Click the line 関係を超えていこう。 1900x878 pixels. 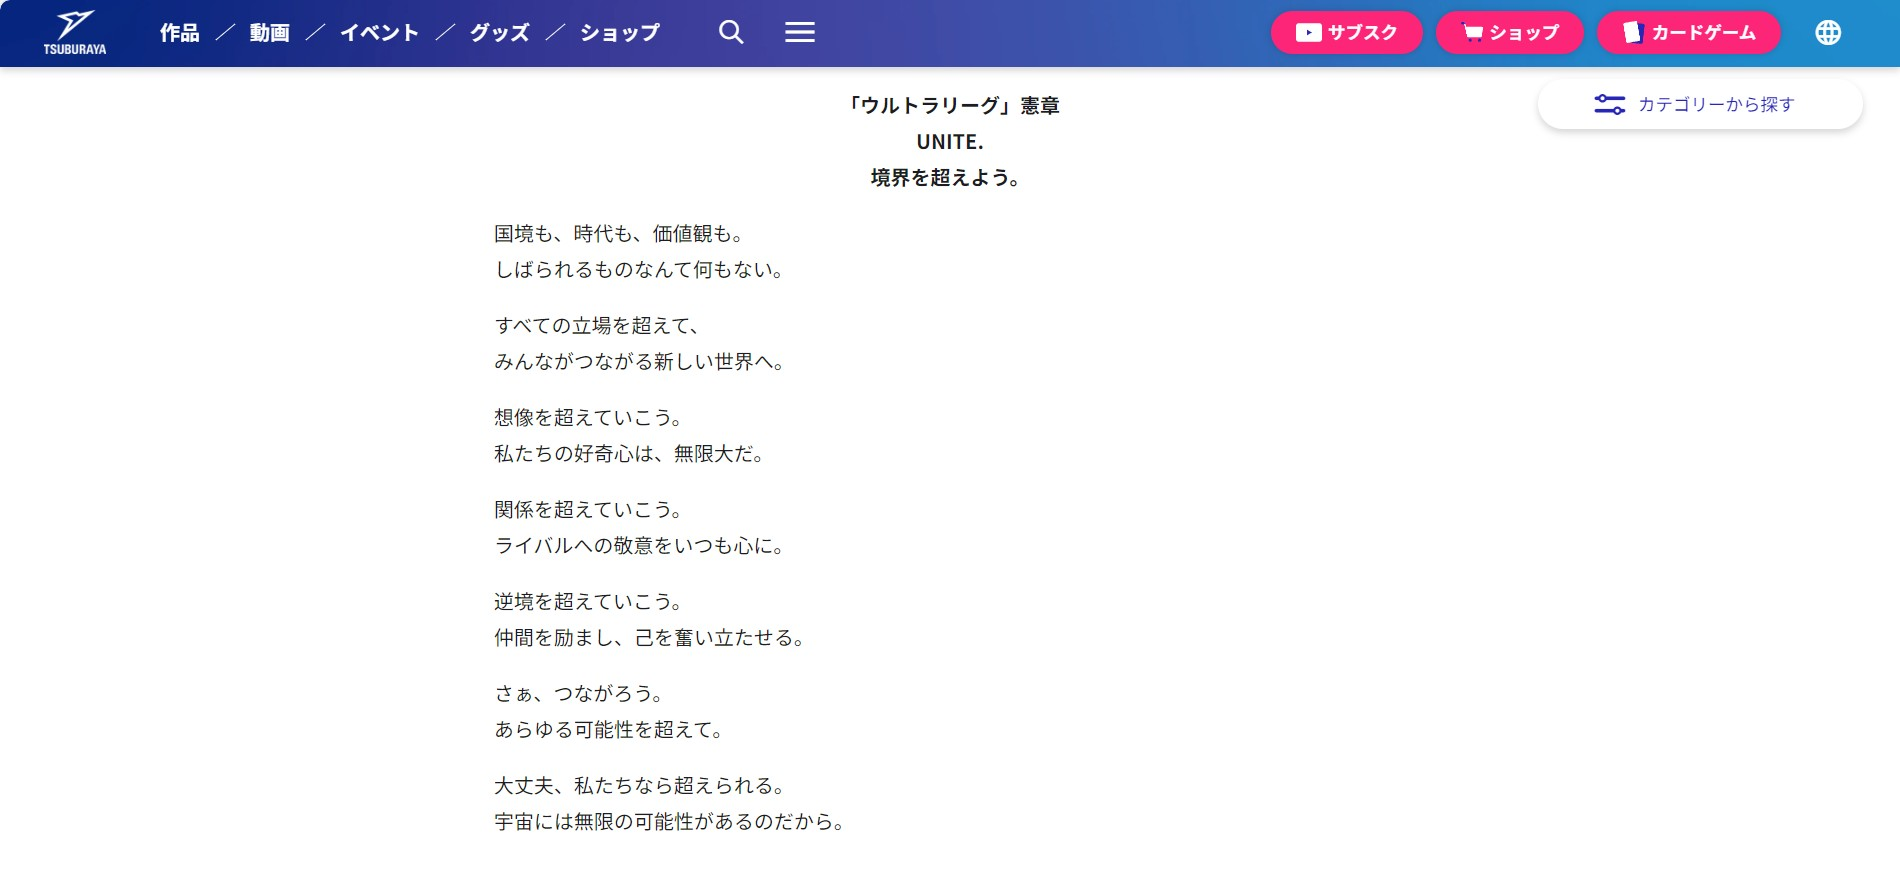point(589,510)
